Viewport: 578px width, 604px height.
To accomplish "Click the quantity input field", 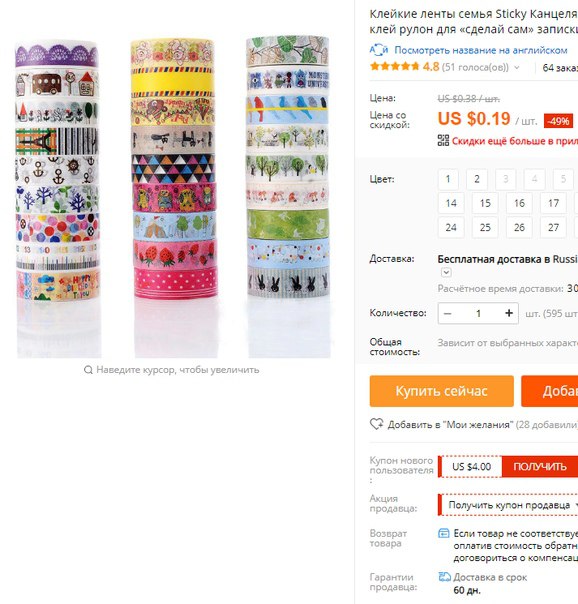I will click(478, 314).
